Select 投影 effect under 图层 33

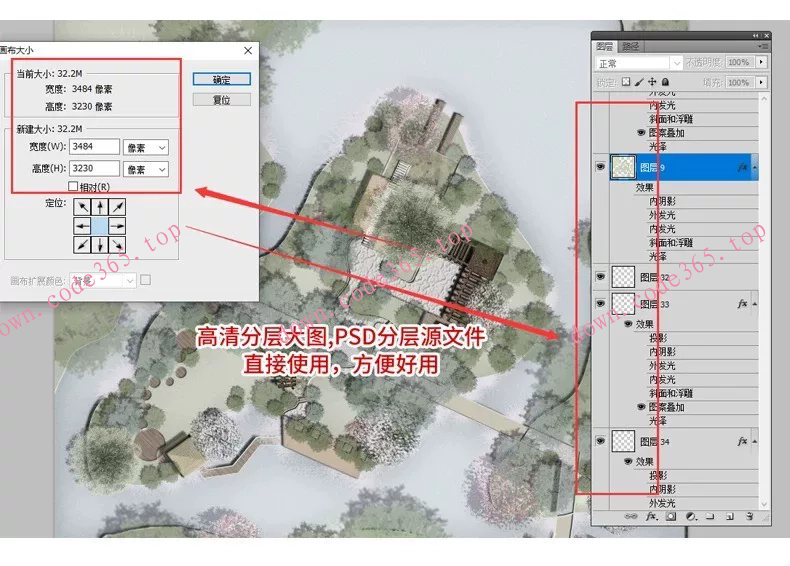[x=658, y=338]
